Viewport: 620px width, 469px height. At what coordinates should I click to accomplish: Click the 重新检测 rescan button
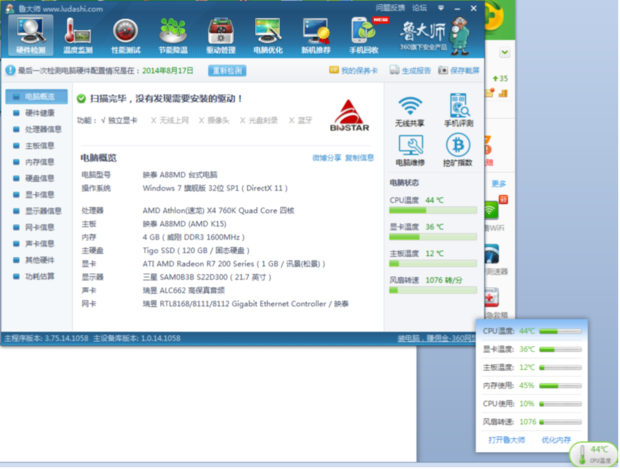[x=227, y=70]
